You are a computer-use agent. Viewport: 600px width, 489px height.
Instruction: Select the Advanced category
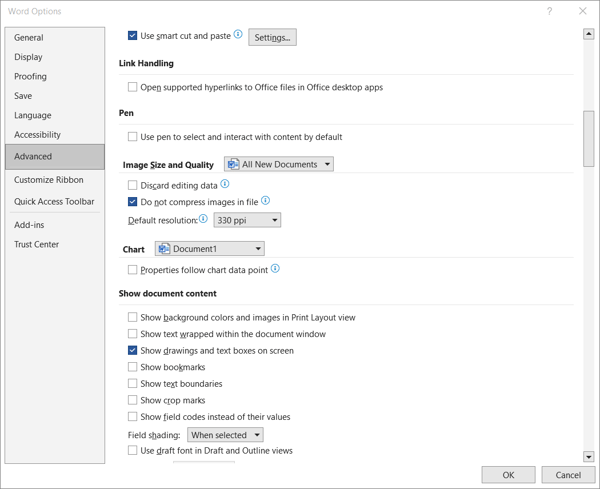pos(55,156)
